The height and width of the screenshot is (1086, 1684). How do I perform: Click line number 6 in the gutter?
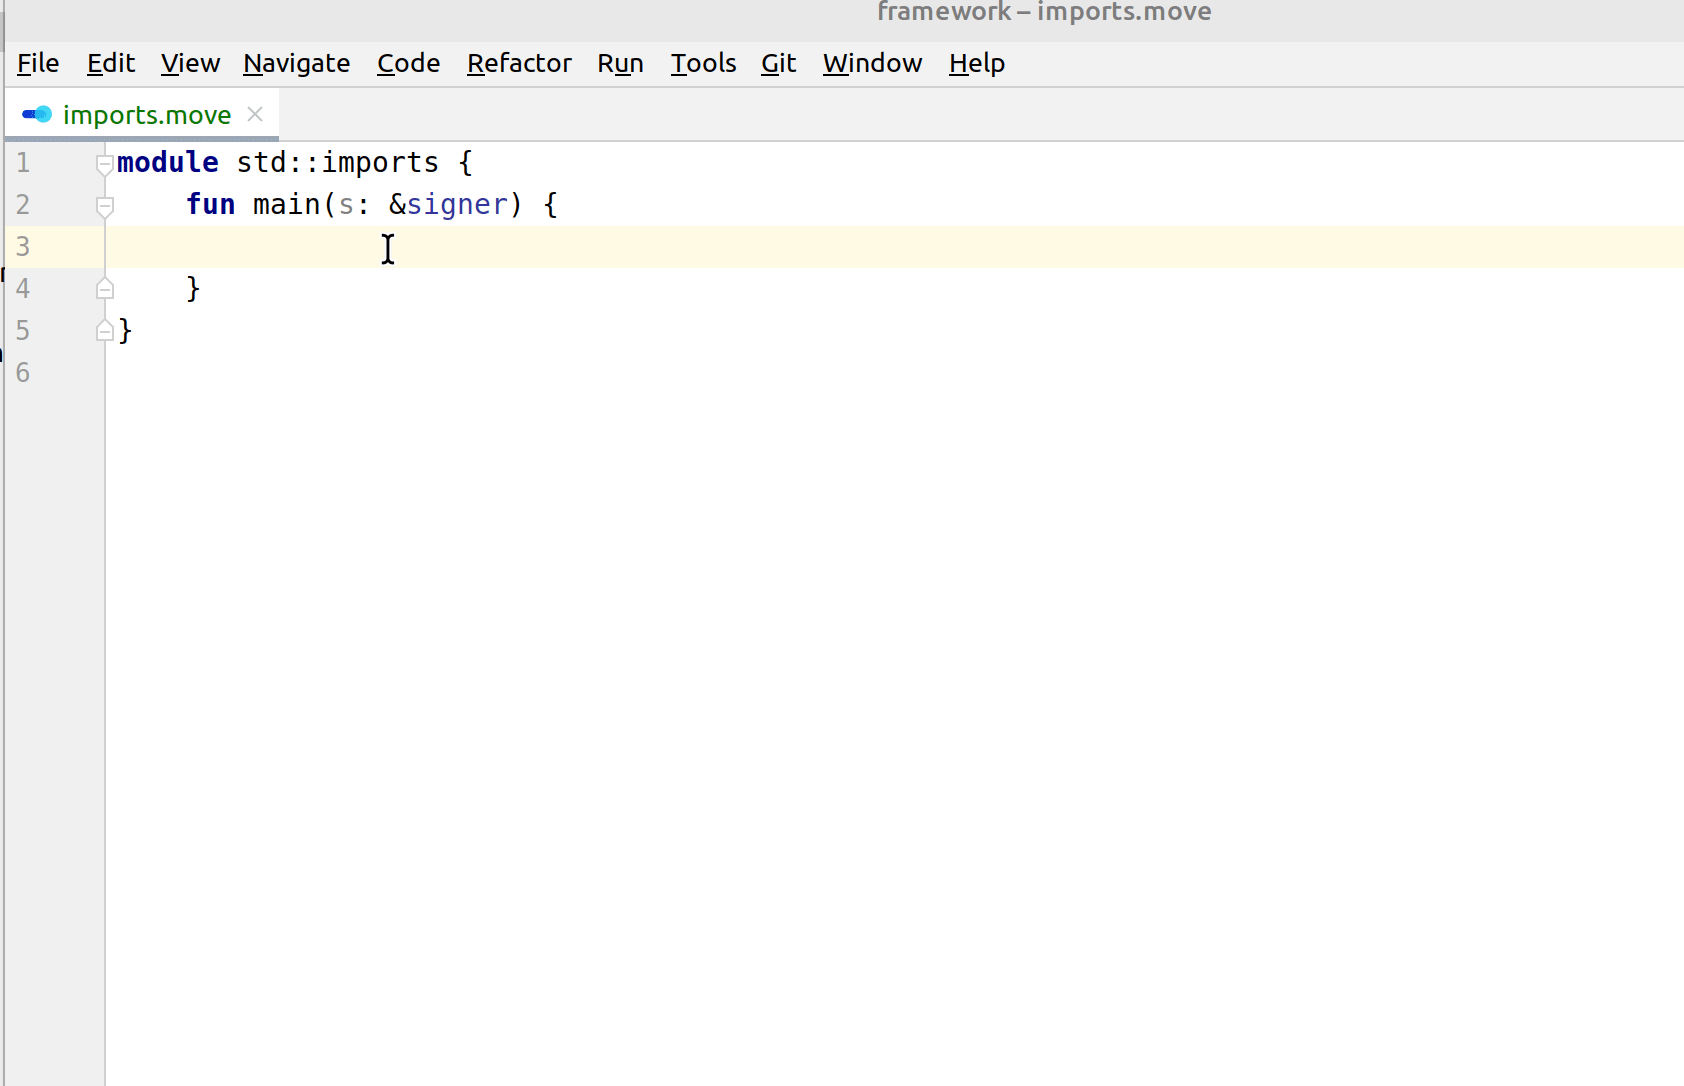point(23,373)
